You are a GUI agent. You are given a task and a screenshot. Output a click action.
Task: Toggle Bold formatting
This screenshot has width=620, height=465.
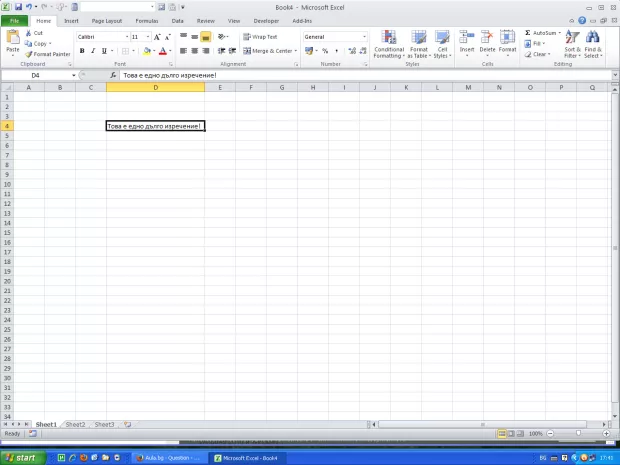point(82,51)
